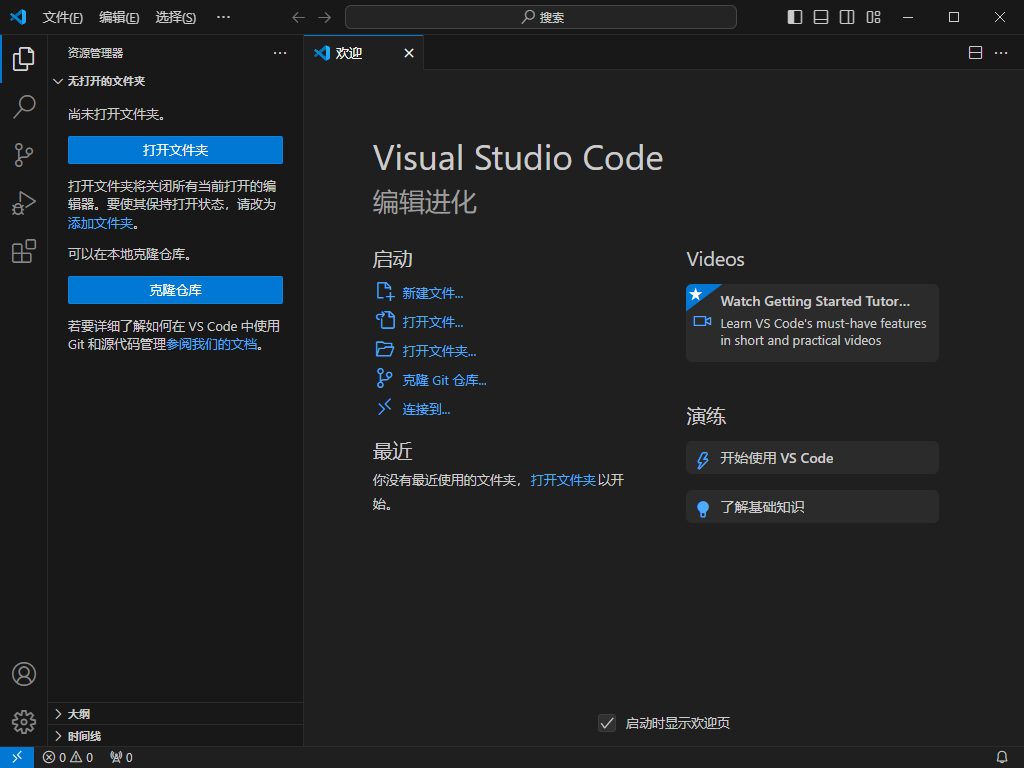The height and width of the screenshot is (768, 1024).
Task: Click the VS Code logo in title bar
Action: tap(18, 17)
